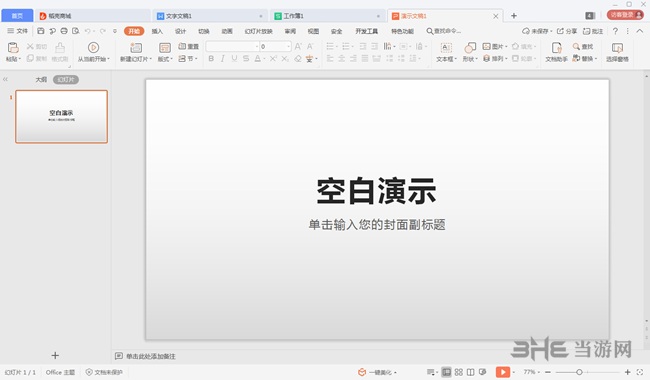Collapse the slide panel with double chevron
This screenshot has width=650, height=380.
[x=5, y=79]
